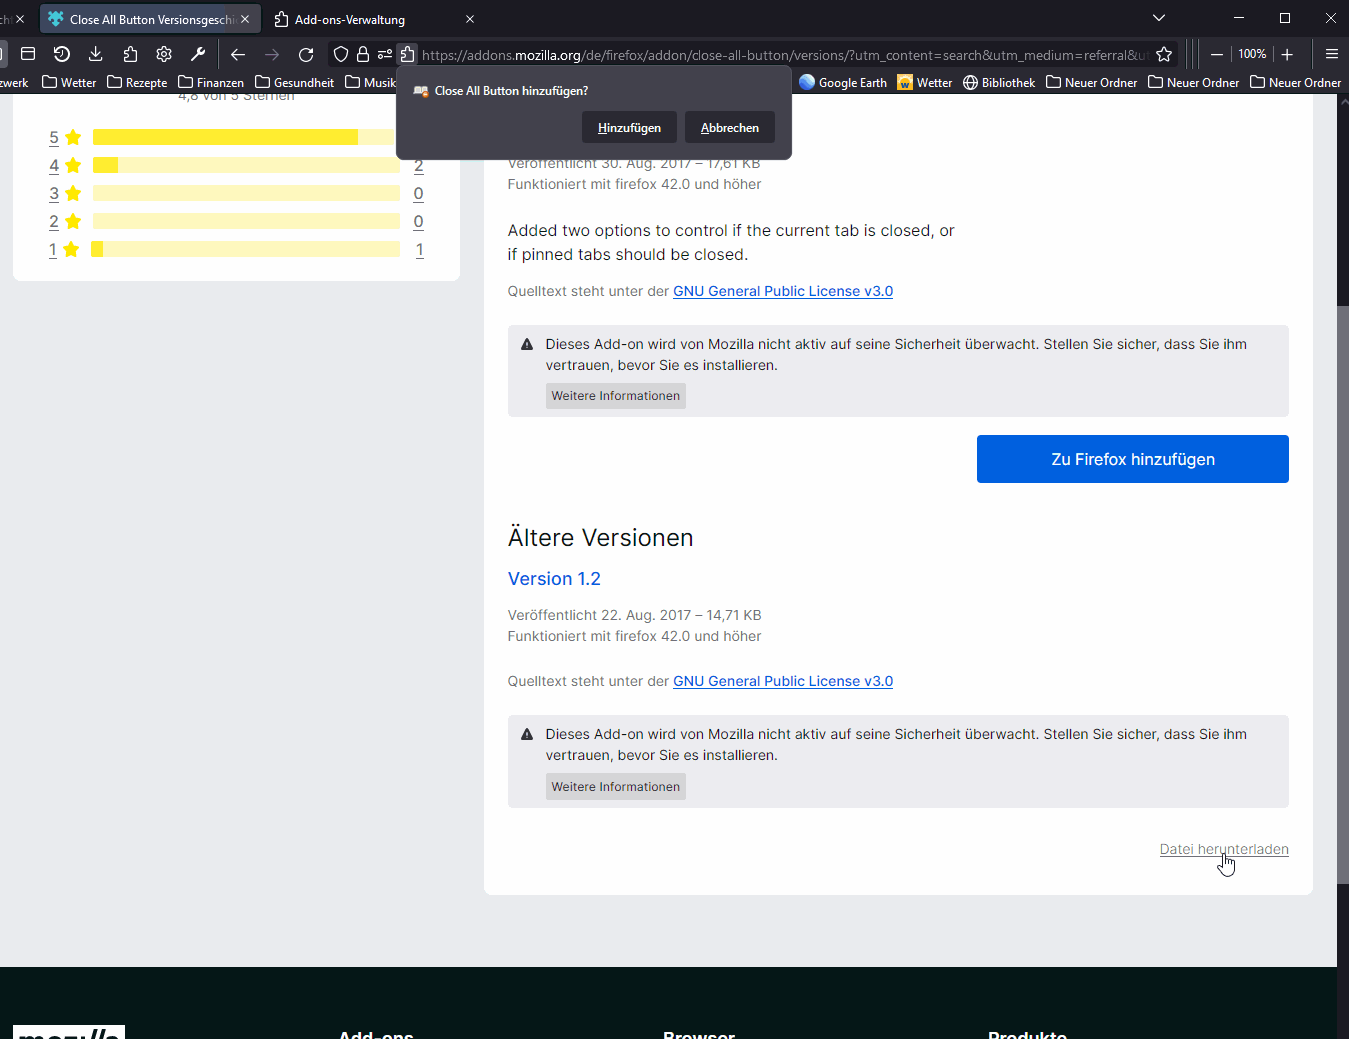Open the settings gear icon in toolbar

pyautogui.click(x=164, y=54)
